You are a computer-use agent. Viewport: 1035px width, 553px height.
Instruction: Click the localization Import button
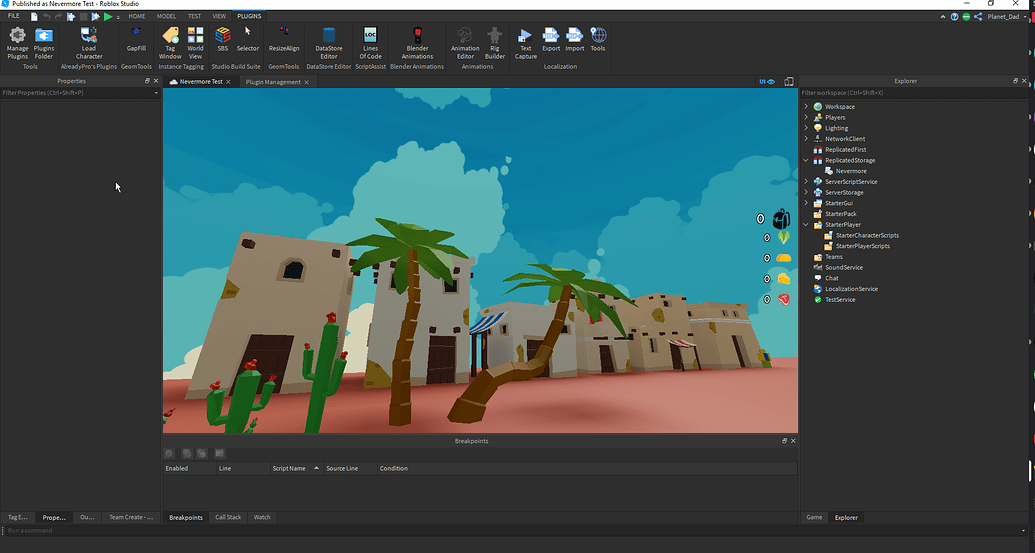pyautogui.click(x=574, y=40)
